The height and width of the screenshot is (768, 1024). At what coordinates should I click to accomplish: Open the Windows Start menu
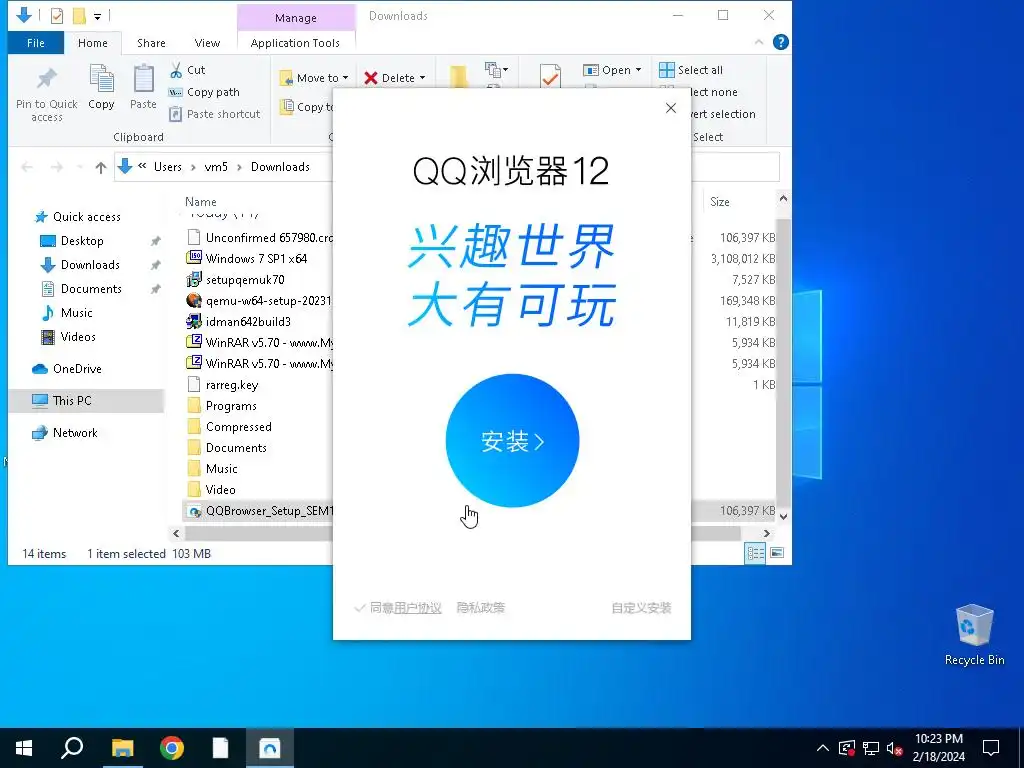point(24,748)
